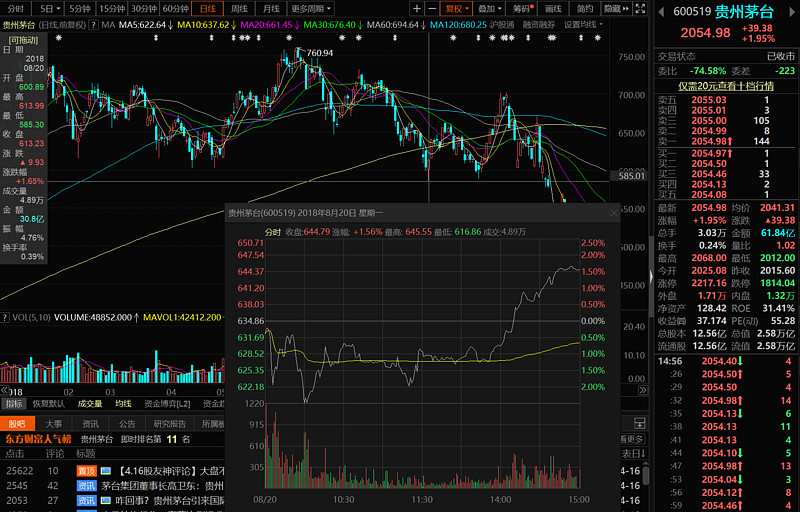Open the 茅台集团董事长高卫东 news headline
The image size is (800, 512).
pos(160,485)
